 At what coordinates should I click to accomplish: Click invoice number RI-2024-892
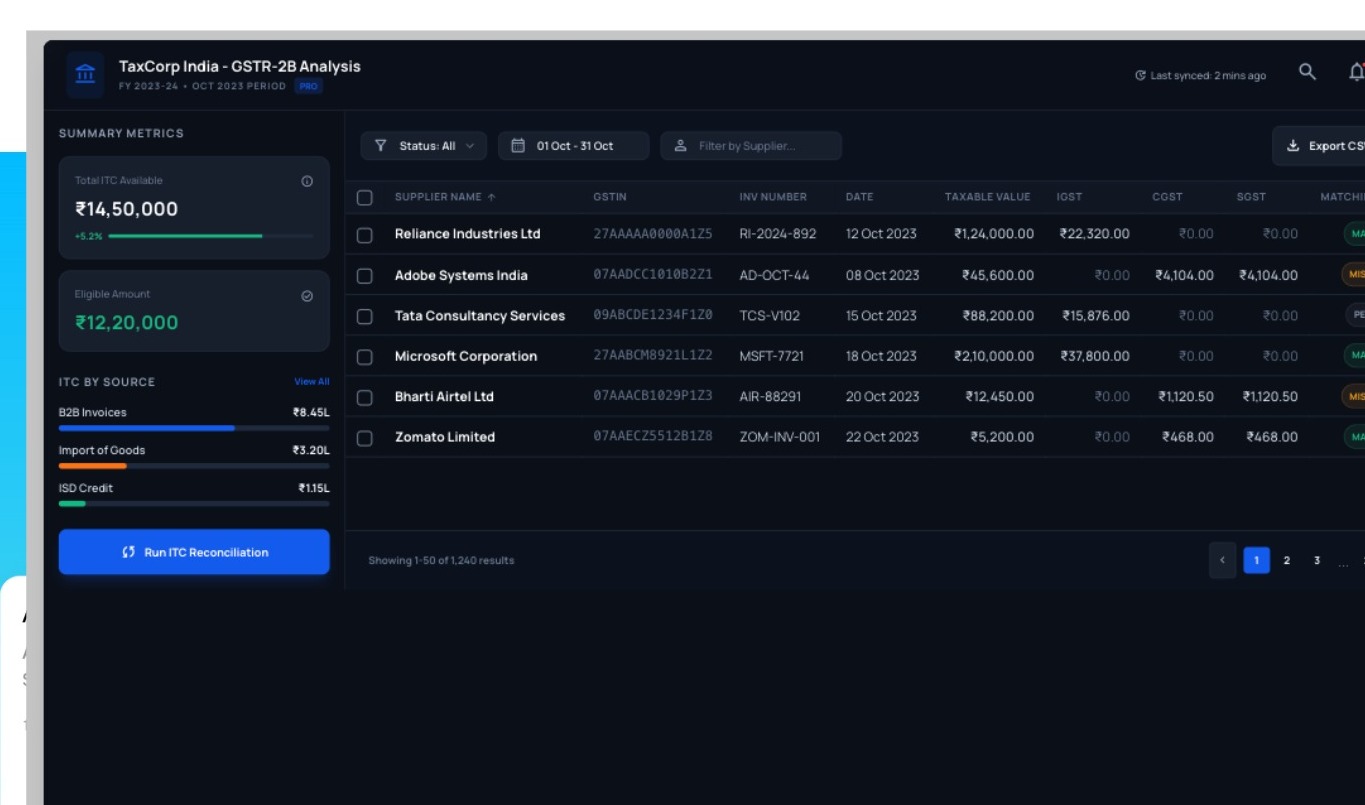(x=778, y=234)
